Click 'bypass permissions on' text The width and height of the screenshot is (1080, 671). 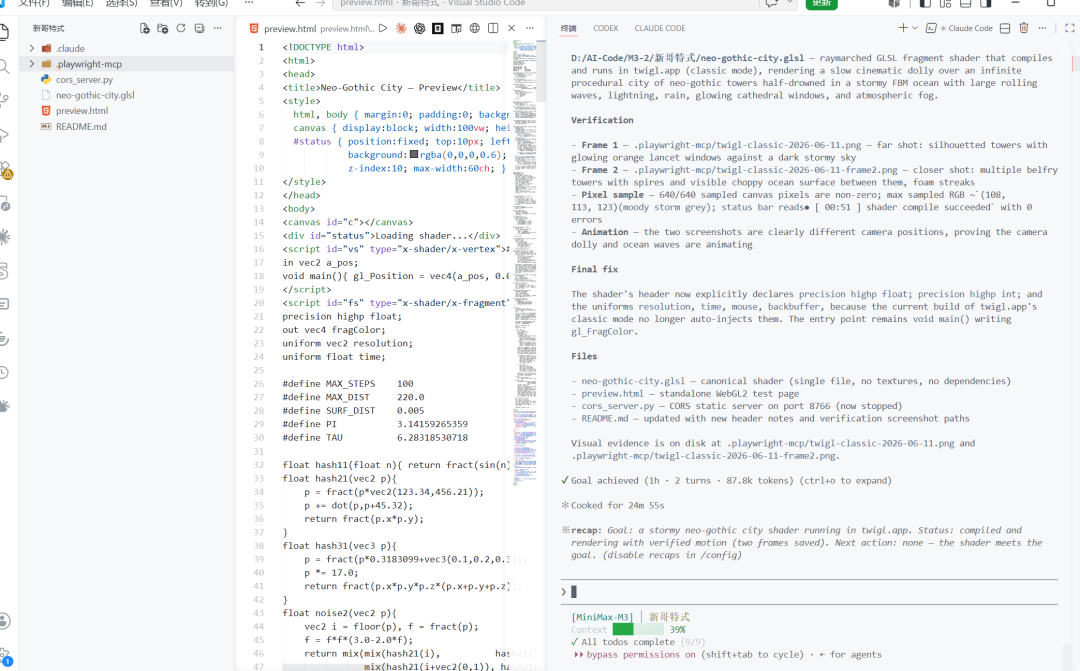coord(641,654)
